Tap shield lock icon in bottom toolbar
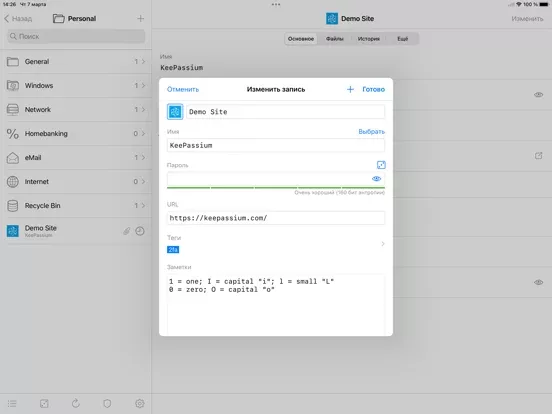The width and height of the screenshot is (552, 414). (x=107, y=403)
